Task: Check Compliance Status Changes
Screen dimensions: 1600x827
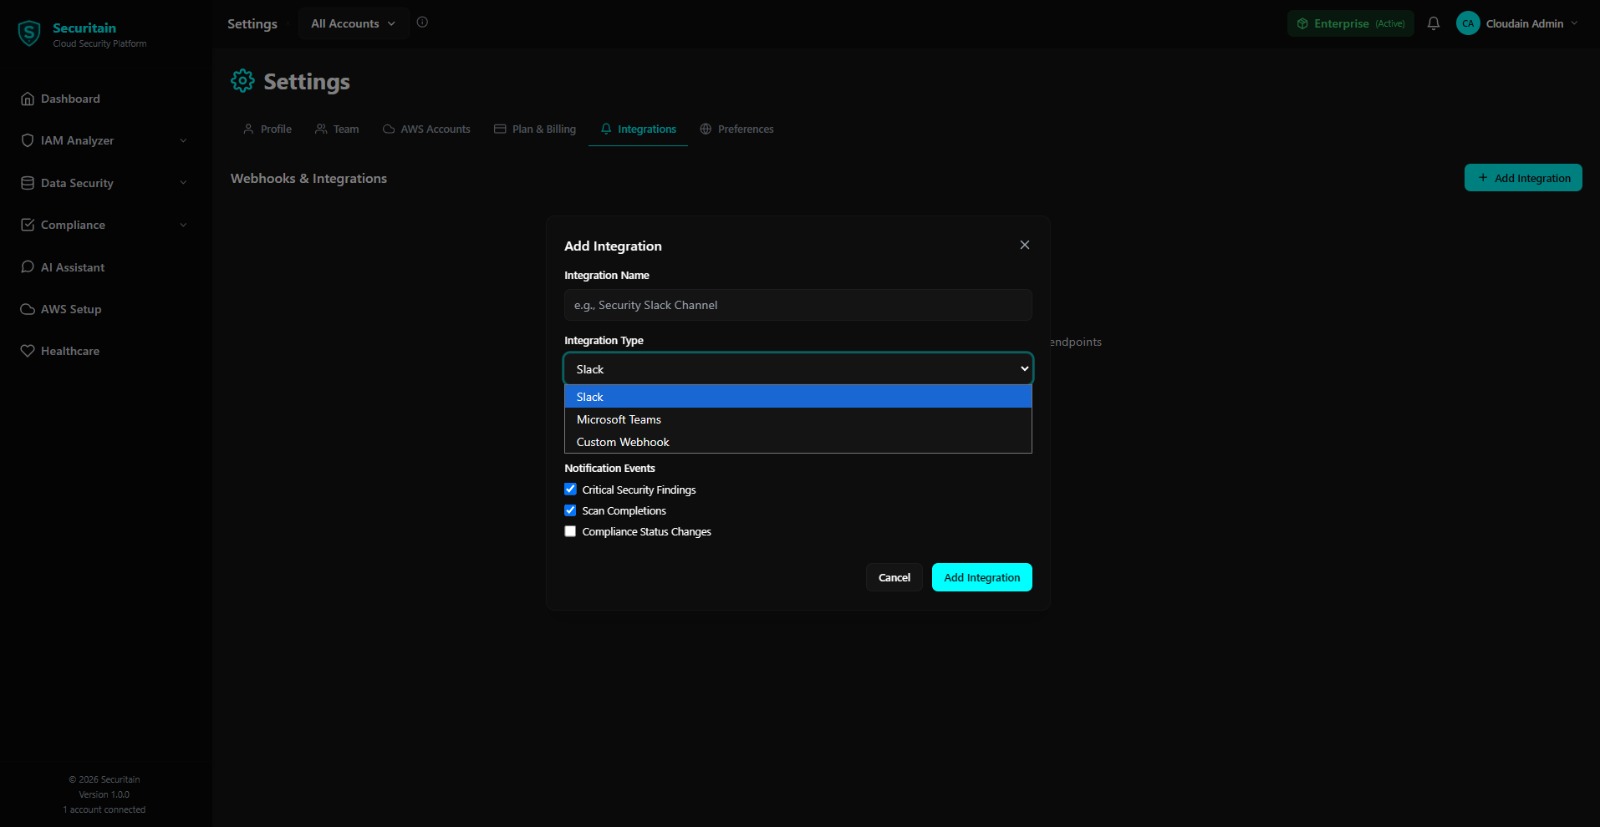Action: tap(570, 531)
